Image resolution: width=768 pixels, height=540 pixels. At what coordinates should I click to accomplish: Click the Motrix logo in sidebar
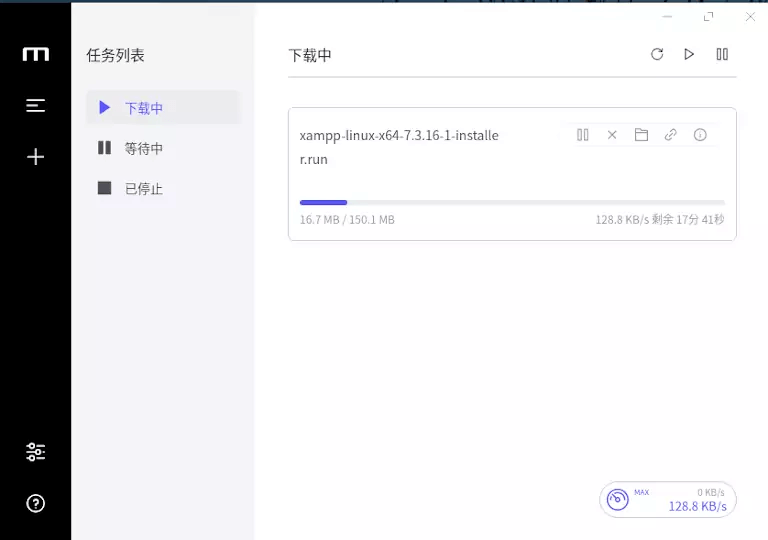coord(35,54)
